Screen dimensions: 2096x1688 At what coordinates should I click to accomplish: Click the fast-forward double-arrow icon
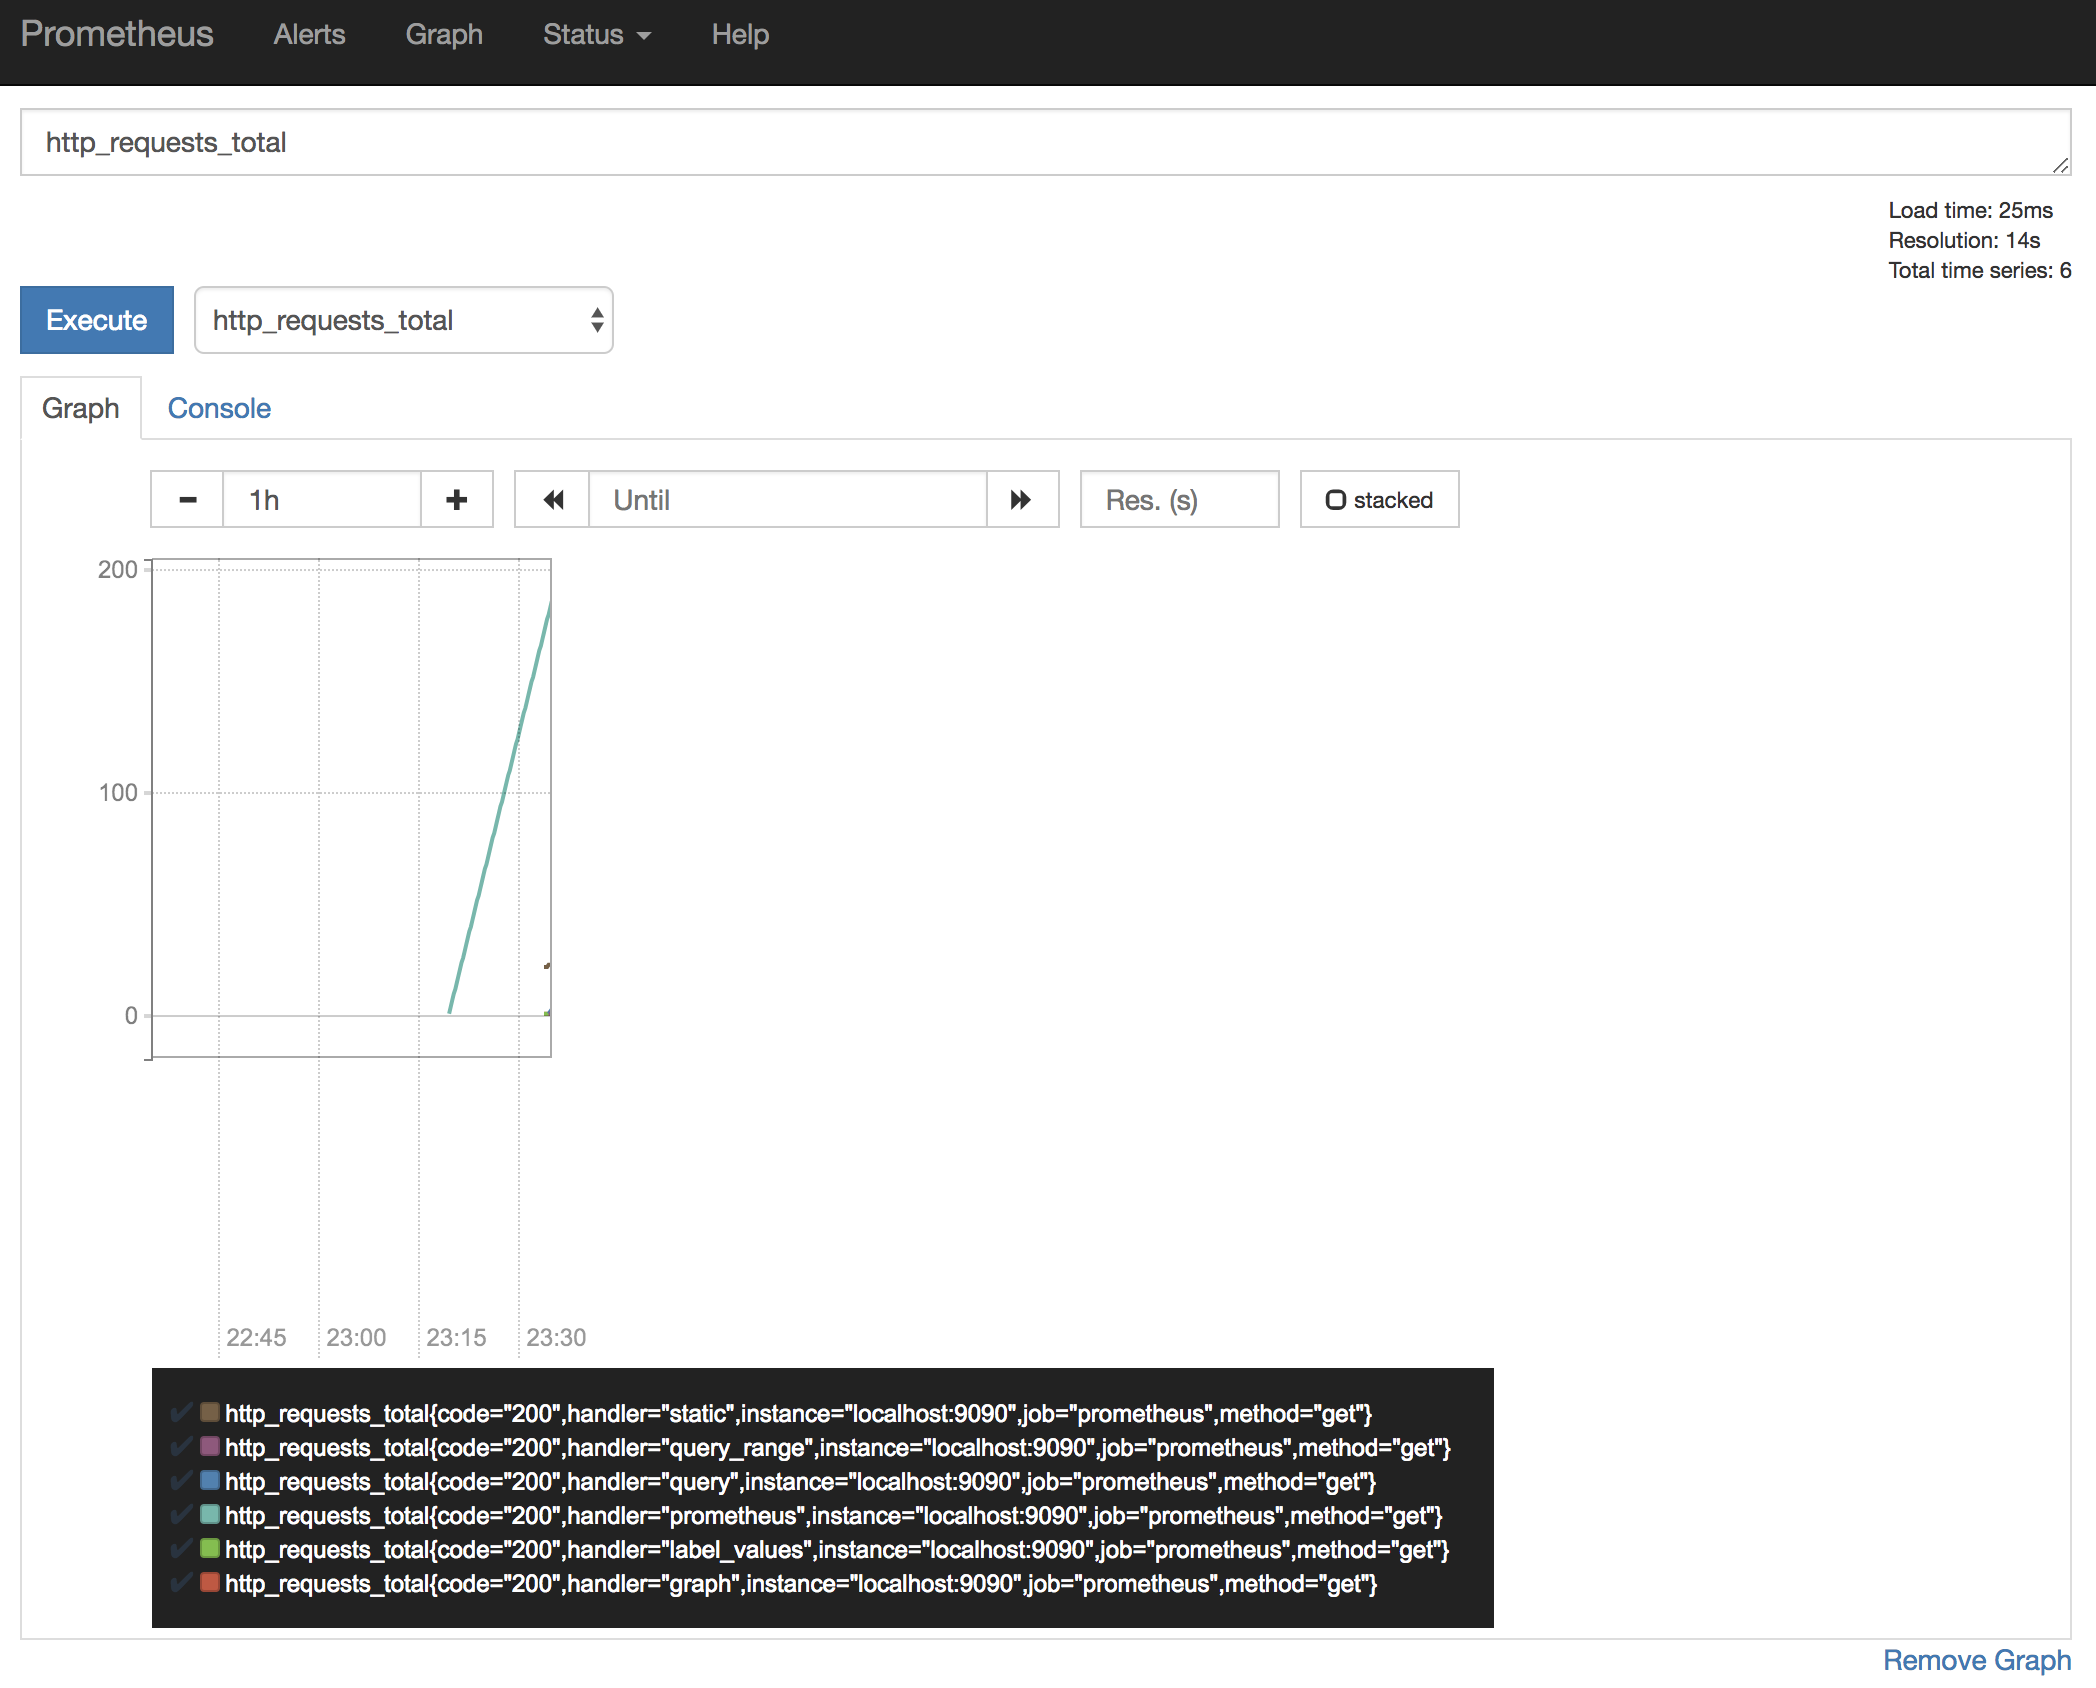[x=1021, y=500]
